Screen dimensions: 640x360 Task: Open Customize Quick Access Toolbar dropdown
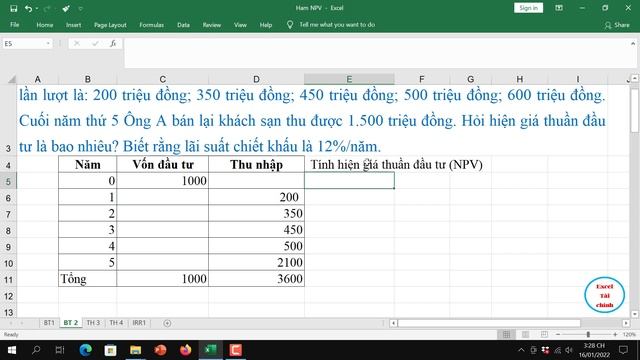click(x=80, y=9)
